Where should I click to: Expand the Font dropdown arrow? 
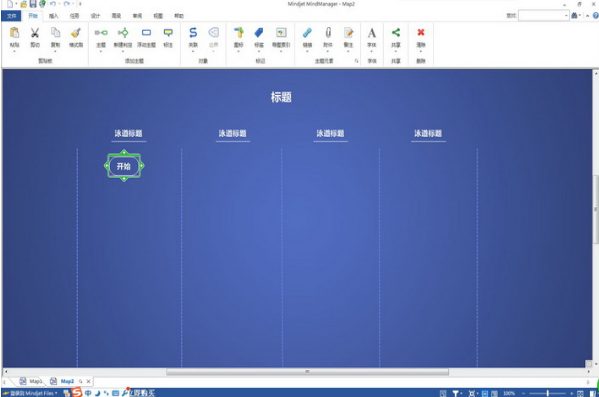372,51
